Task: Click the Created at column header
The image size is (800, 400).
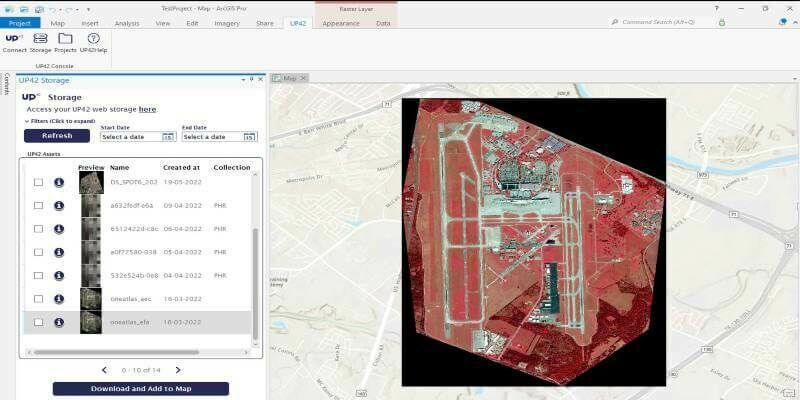Action: click(x=181, y=167)
